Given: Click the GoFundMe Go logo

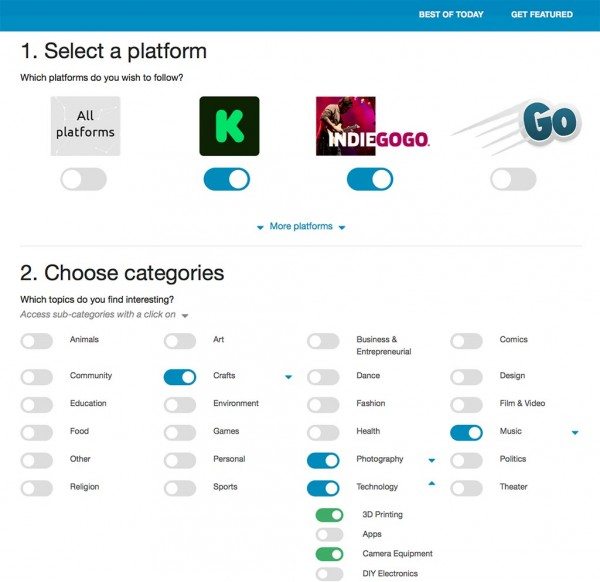Looking at the screenshot, I should tap(517, 127).
